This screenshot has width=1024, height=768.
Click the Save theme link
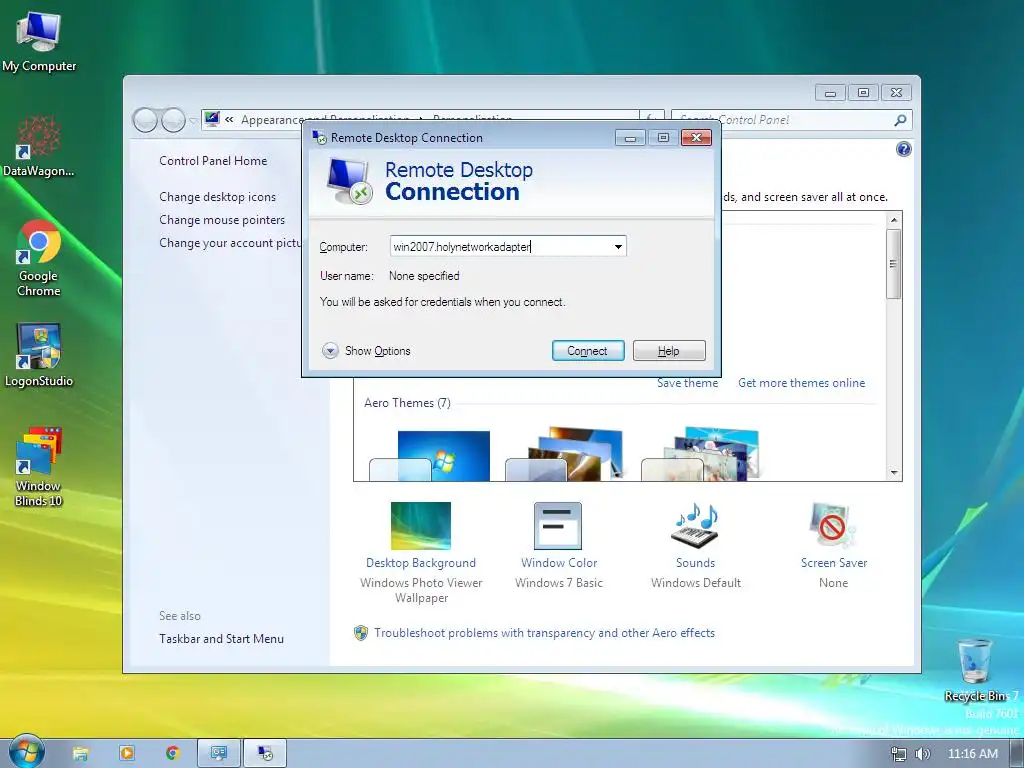click(687, 383)
